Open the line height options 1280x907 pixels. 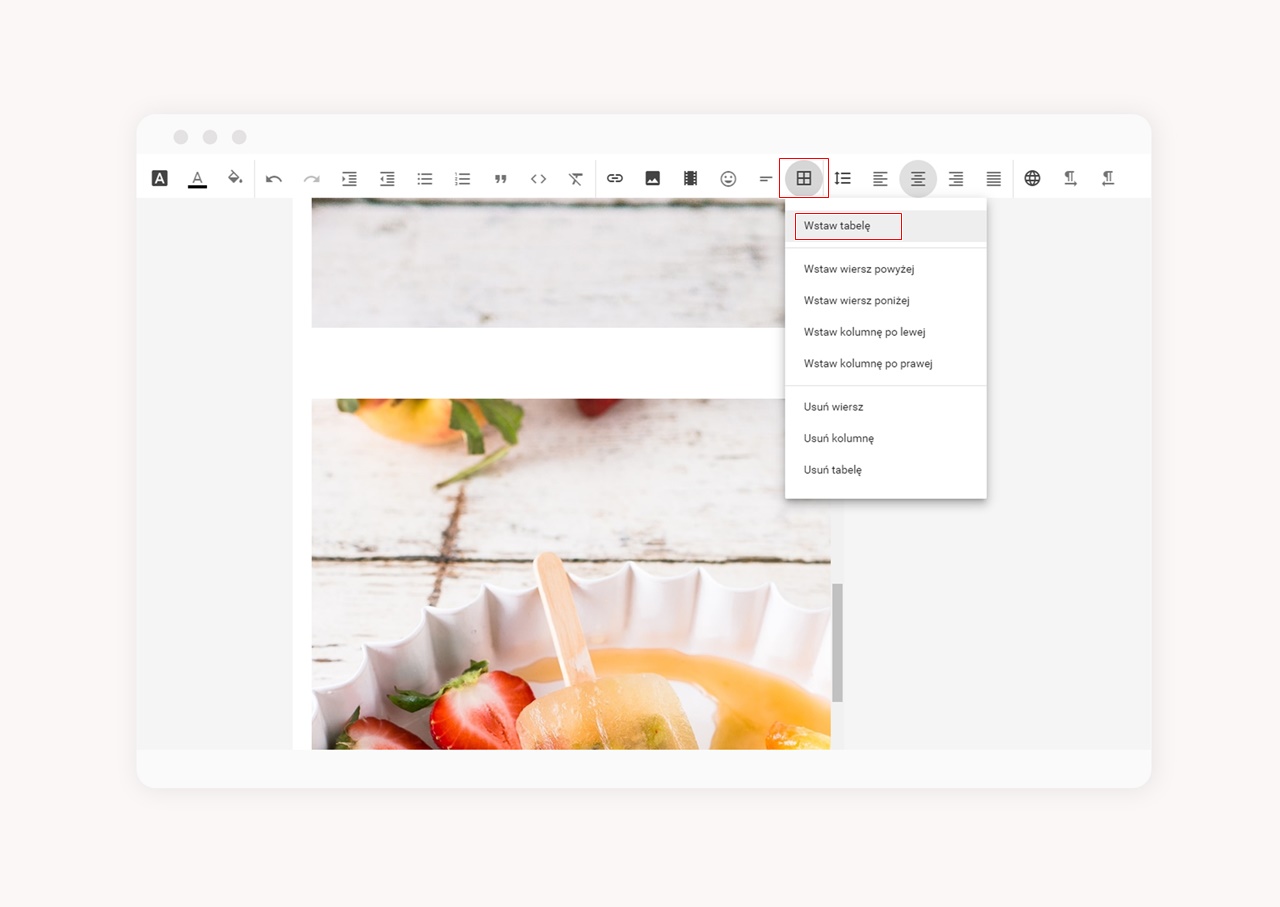842,179
